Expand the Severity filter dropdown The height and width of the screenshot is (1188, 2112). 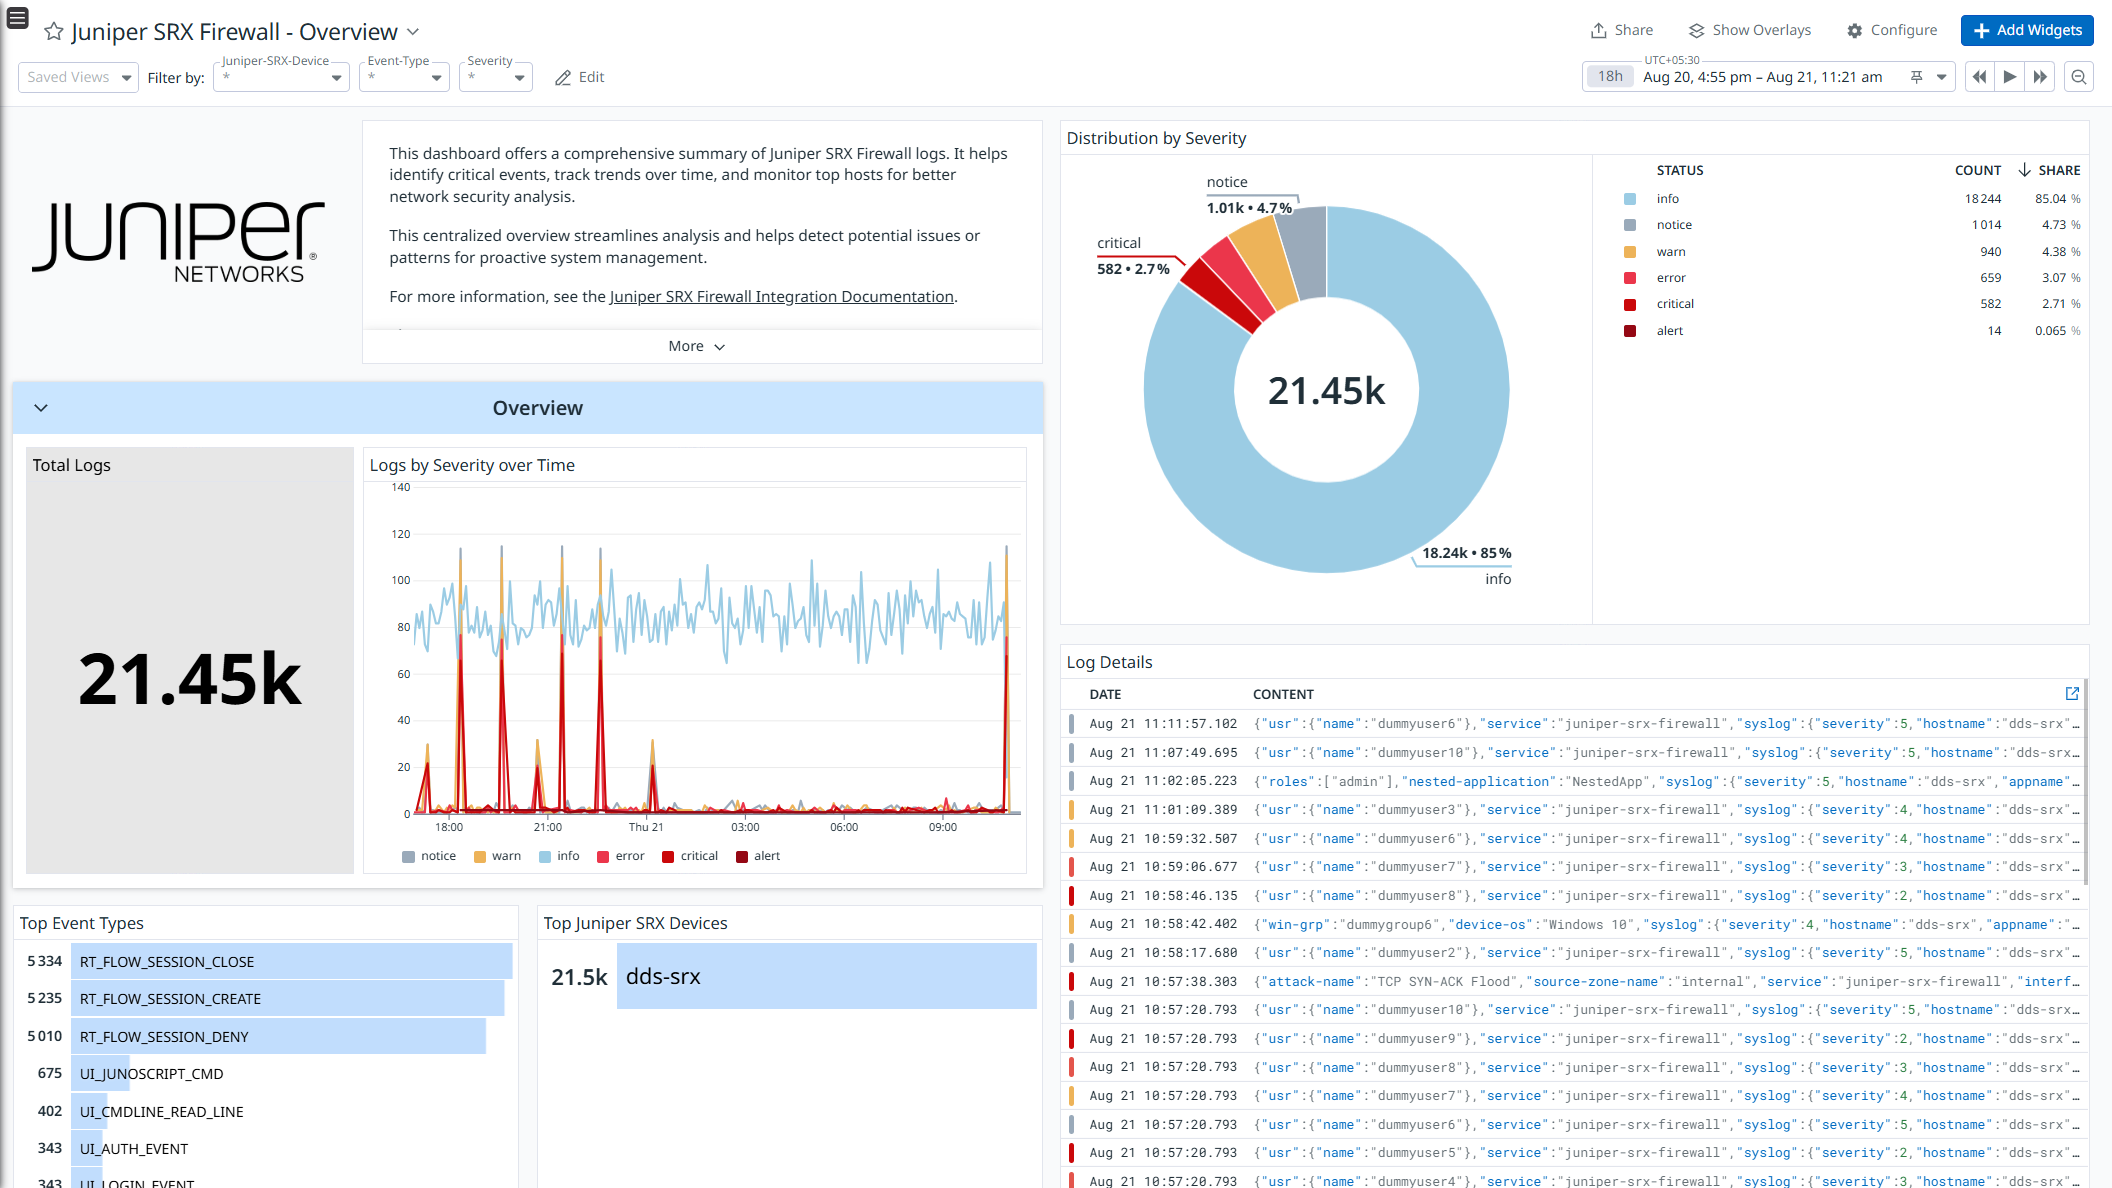495,77
